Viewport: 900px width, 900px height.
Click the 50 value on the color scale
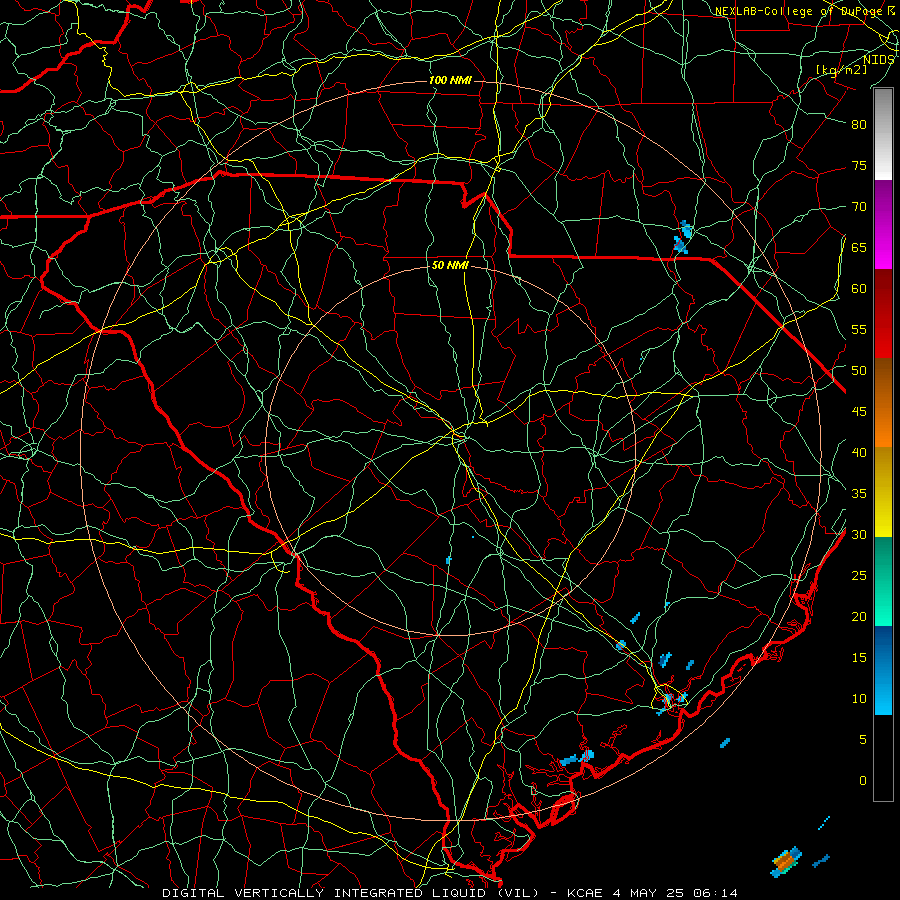tap(859, 371)
